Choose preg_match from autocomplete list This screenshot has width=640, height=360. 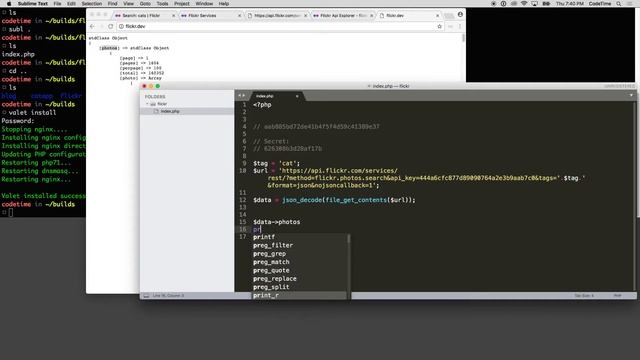point(299,262)
